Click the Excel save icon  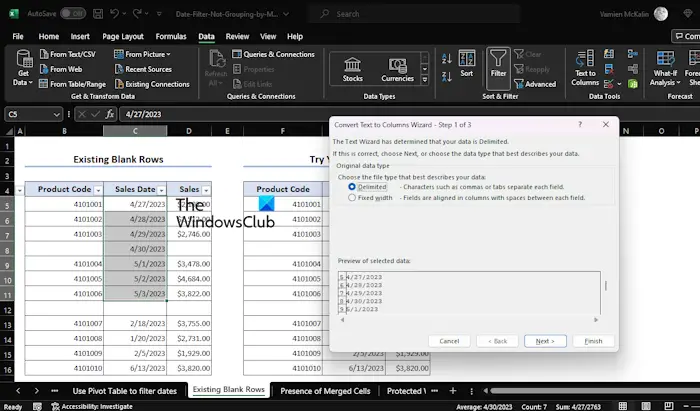98,14
